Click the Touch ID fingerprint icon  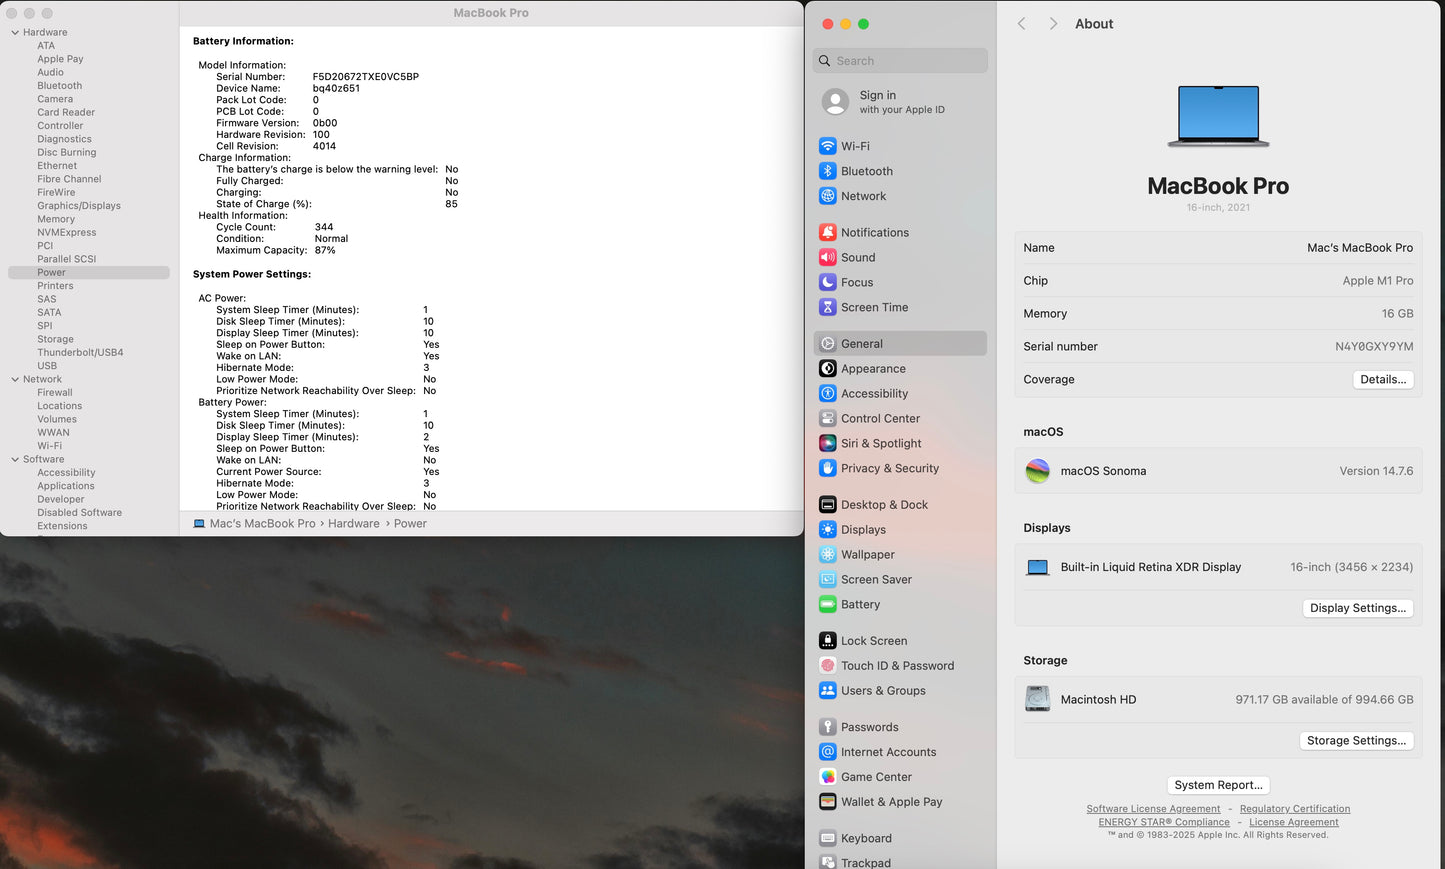click(827, 665)
